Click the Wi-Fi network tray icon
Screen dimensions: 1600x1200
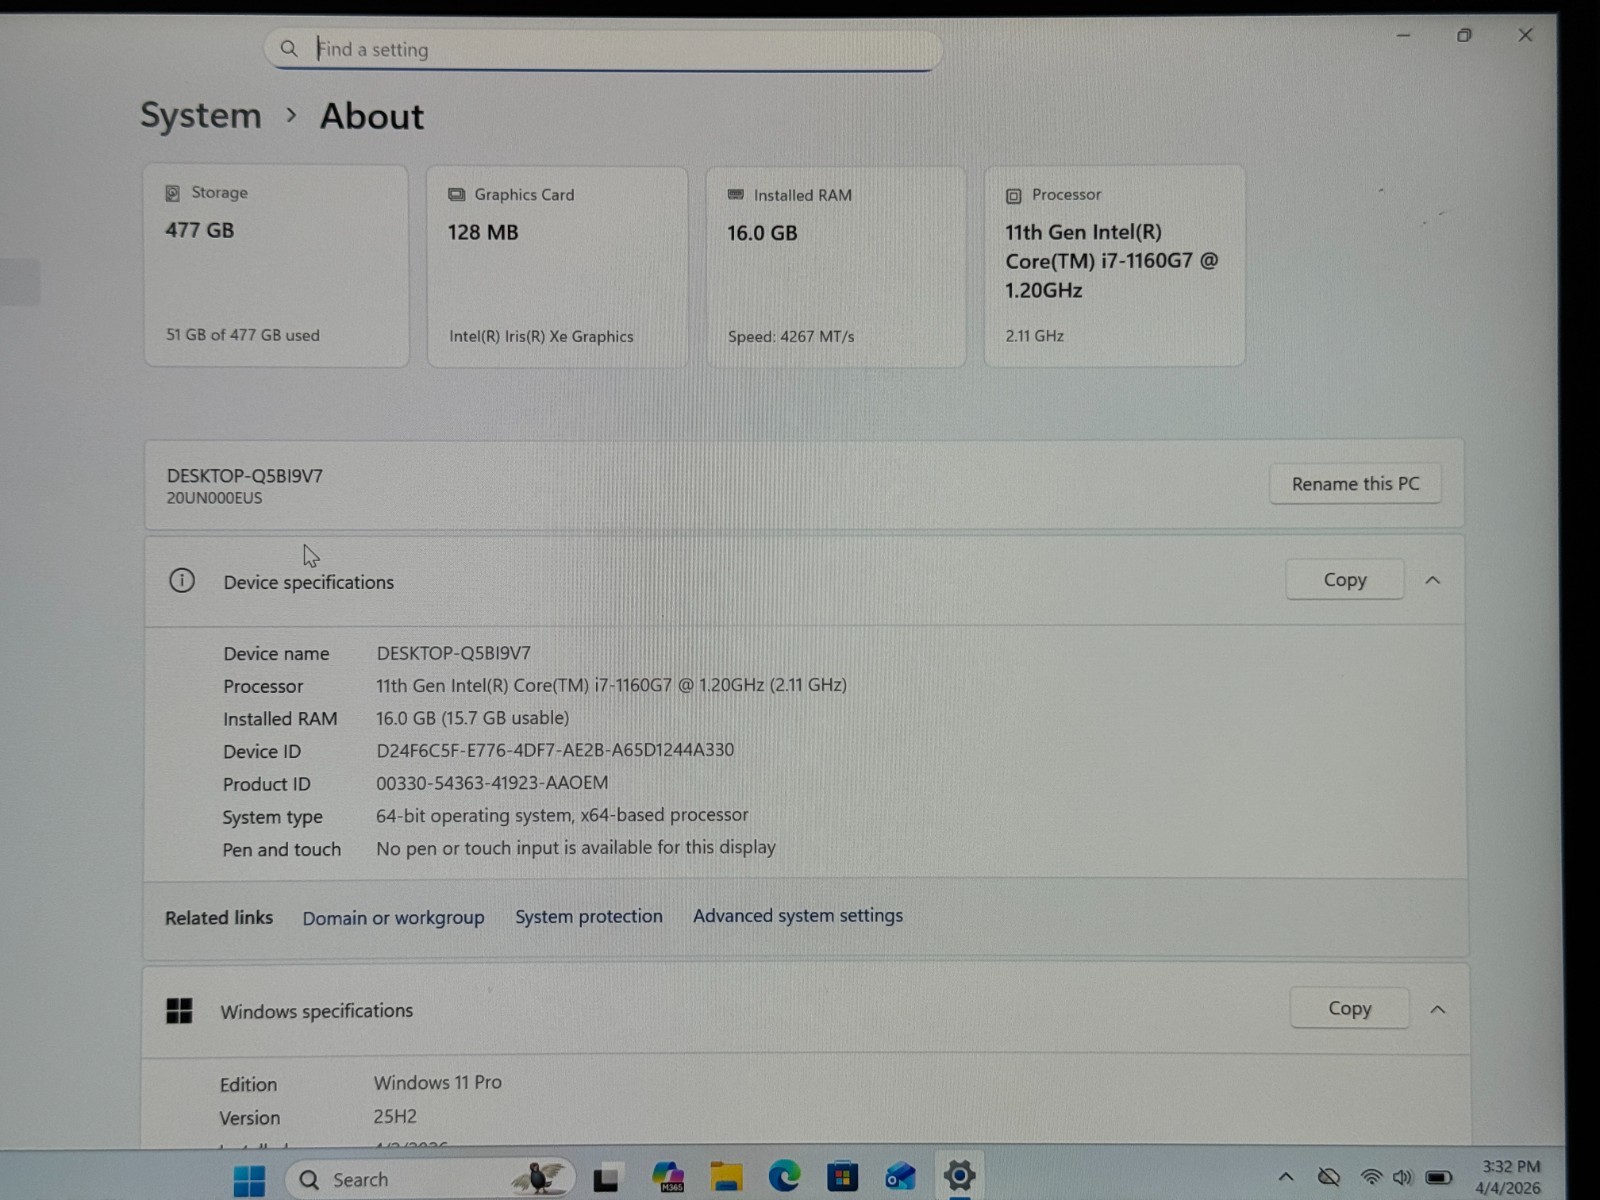(x=1372, y=1177)
